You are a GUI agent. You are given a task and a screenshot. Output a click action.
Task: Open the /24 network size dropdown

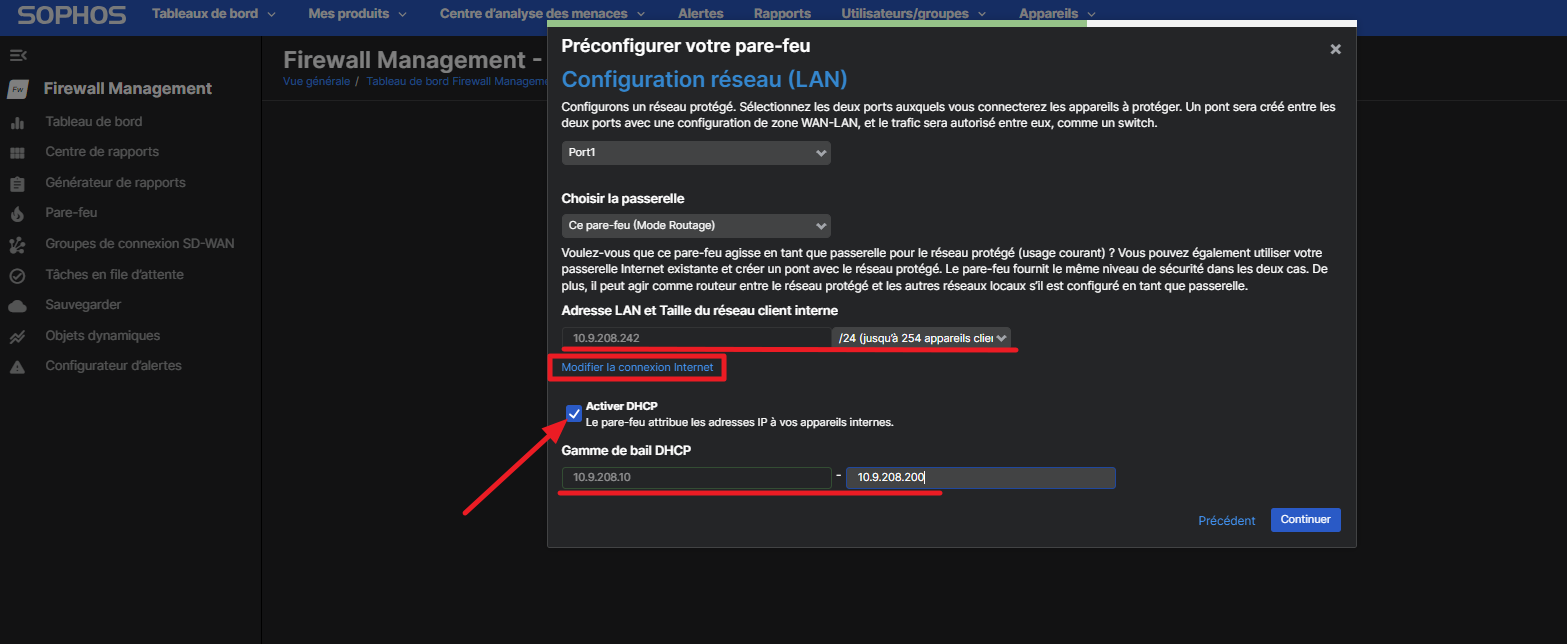(921, 338)
